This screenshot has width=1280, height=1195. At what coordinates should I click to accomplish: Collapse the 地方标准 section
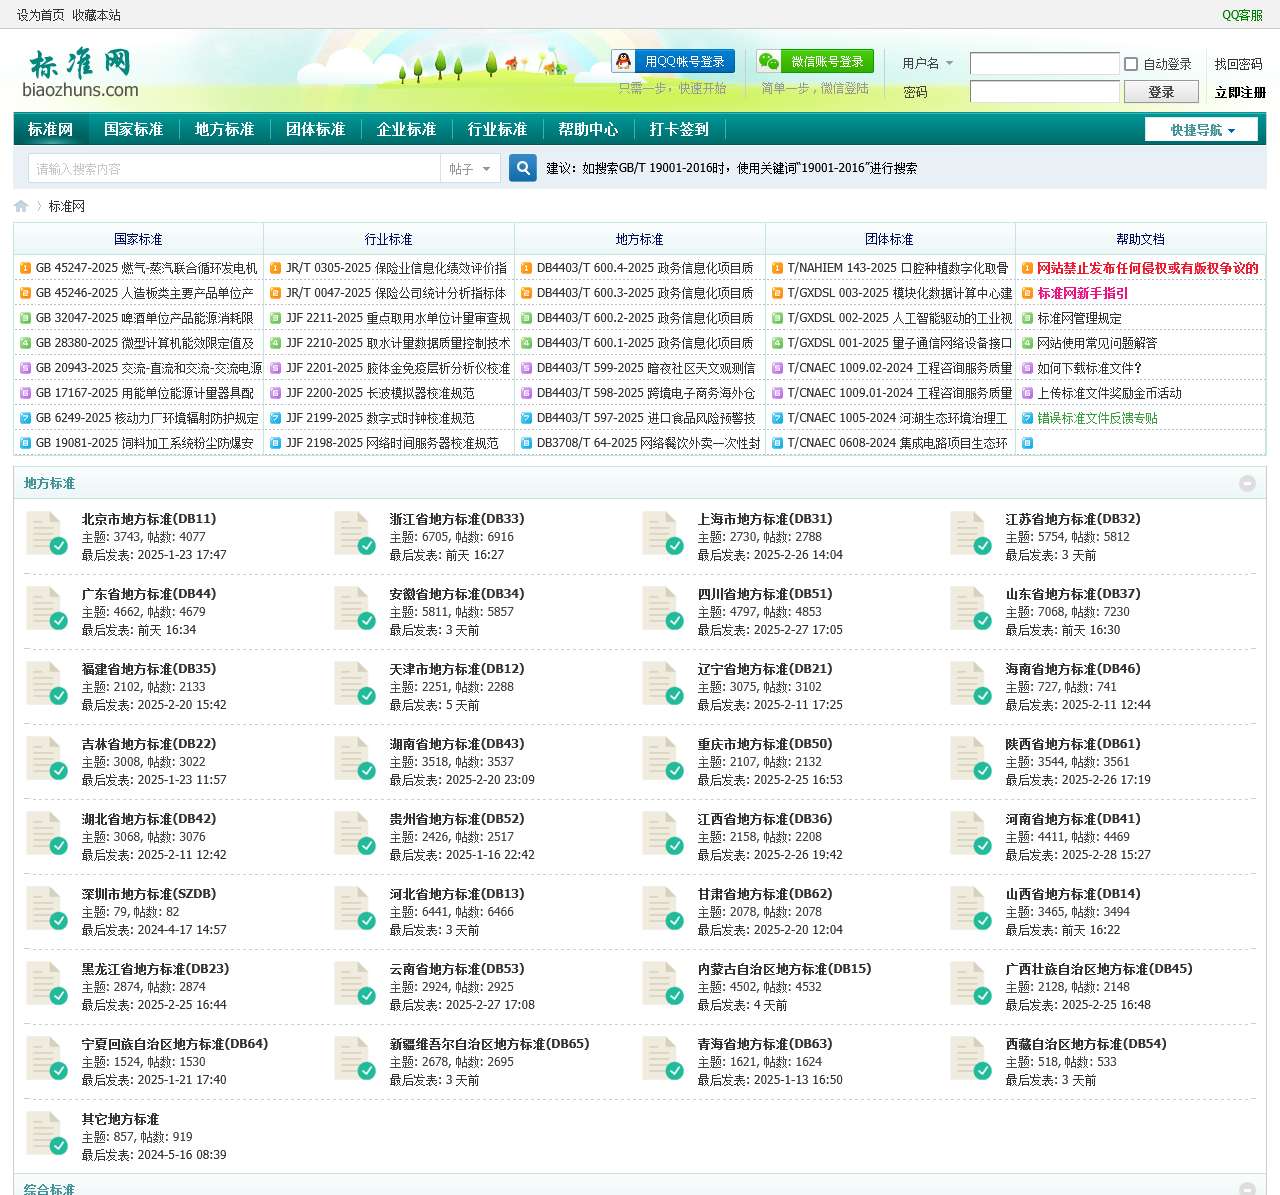pyautogui.click(x=1247, y=484)
